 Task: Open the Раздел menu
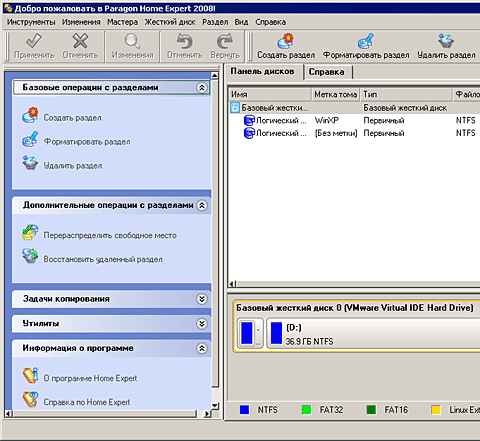tap(215, 22)
